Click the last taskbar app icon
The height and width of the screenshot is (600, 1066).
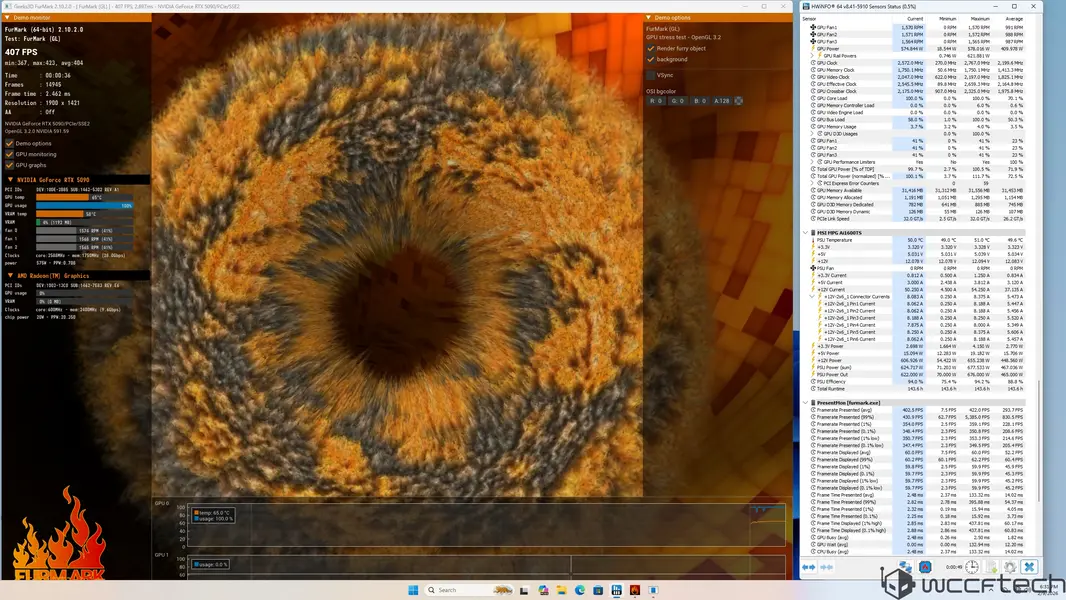click(x=653, y=590)
